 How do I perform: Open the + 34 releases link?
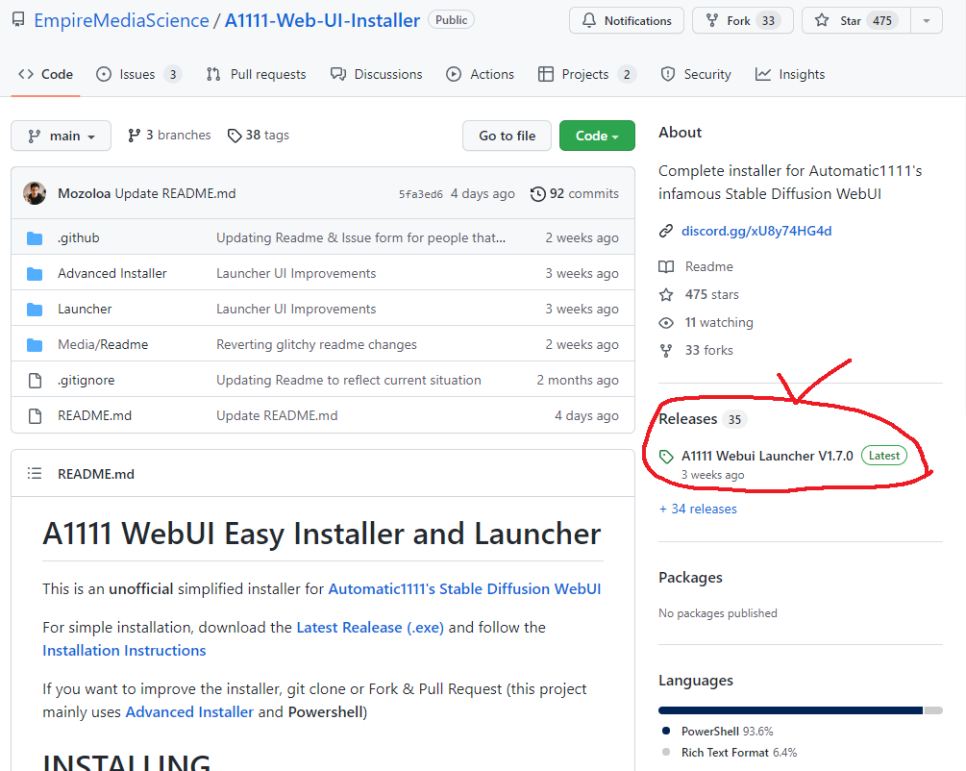click(698, 509)
